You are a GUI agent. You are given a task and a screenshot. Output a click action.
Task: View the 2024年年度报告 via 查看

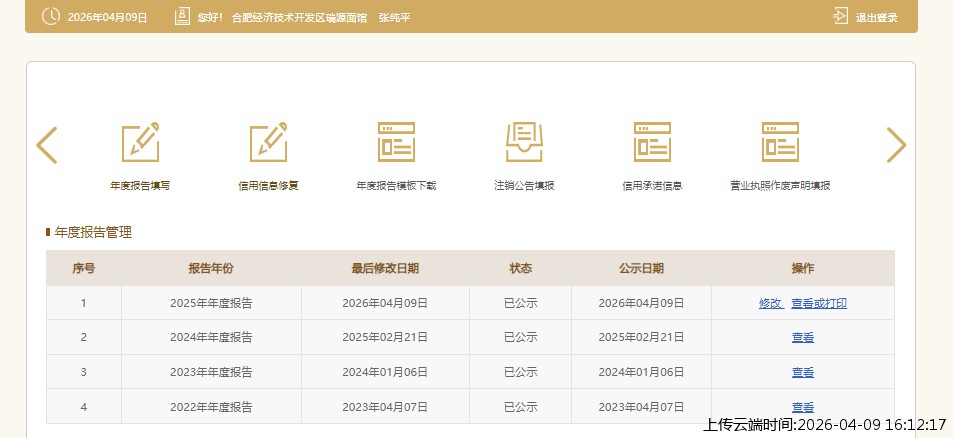click(803, 338)
